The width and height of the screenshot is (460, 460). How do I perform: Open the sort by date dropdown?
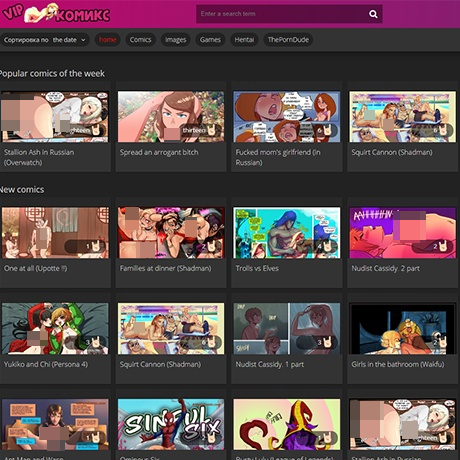coord(44,40)
